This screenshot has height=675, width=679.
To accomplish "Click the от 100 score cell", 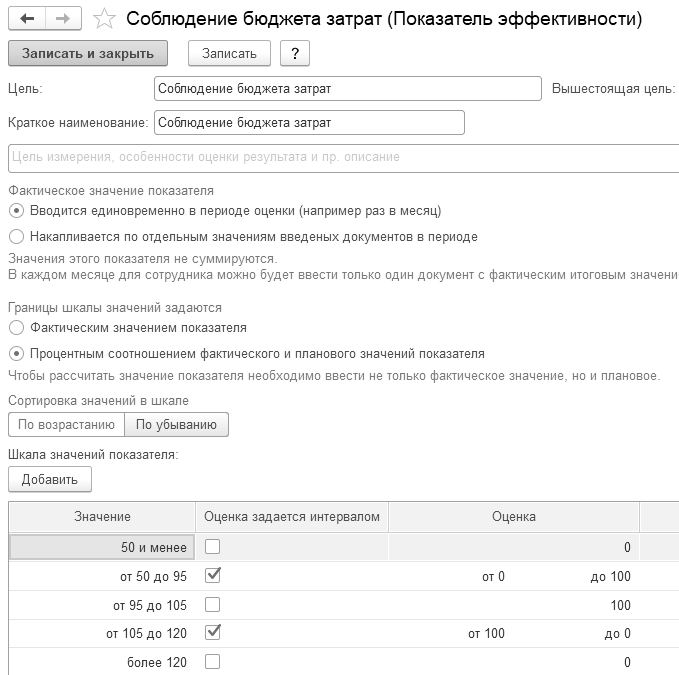I will (x=486, y=633).
